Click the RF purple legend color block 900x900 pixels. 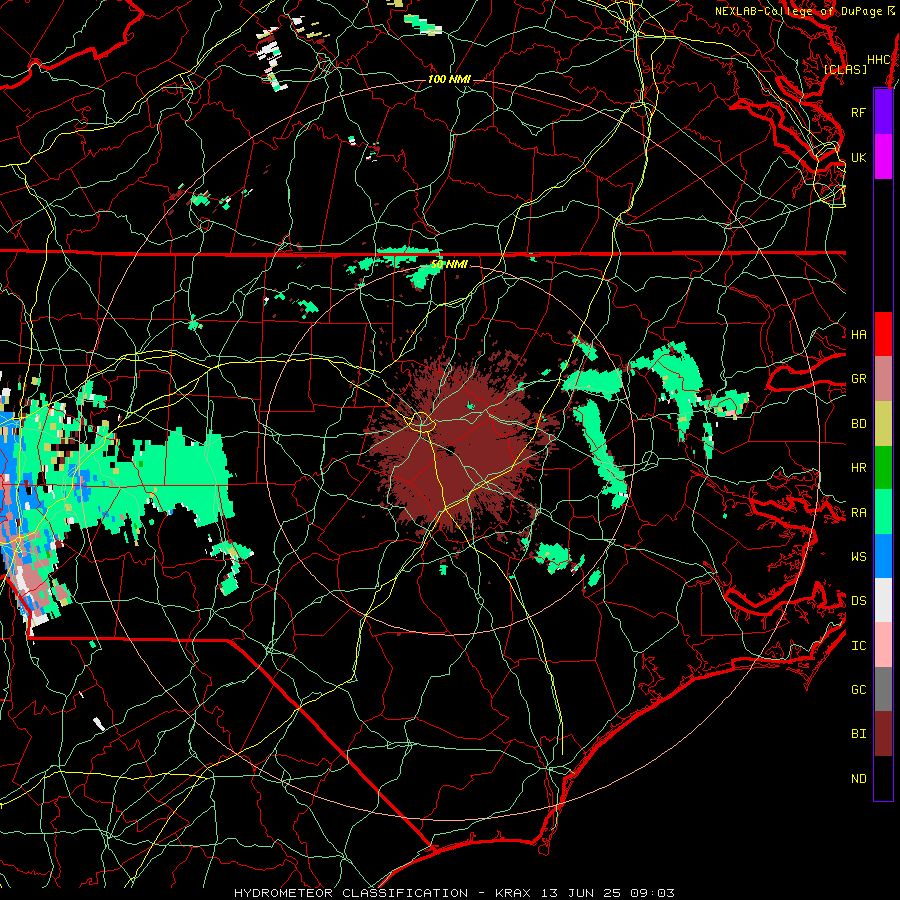883,112
